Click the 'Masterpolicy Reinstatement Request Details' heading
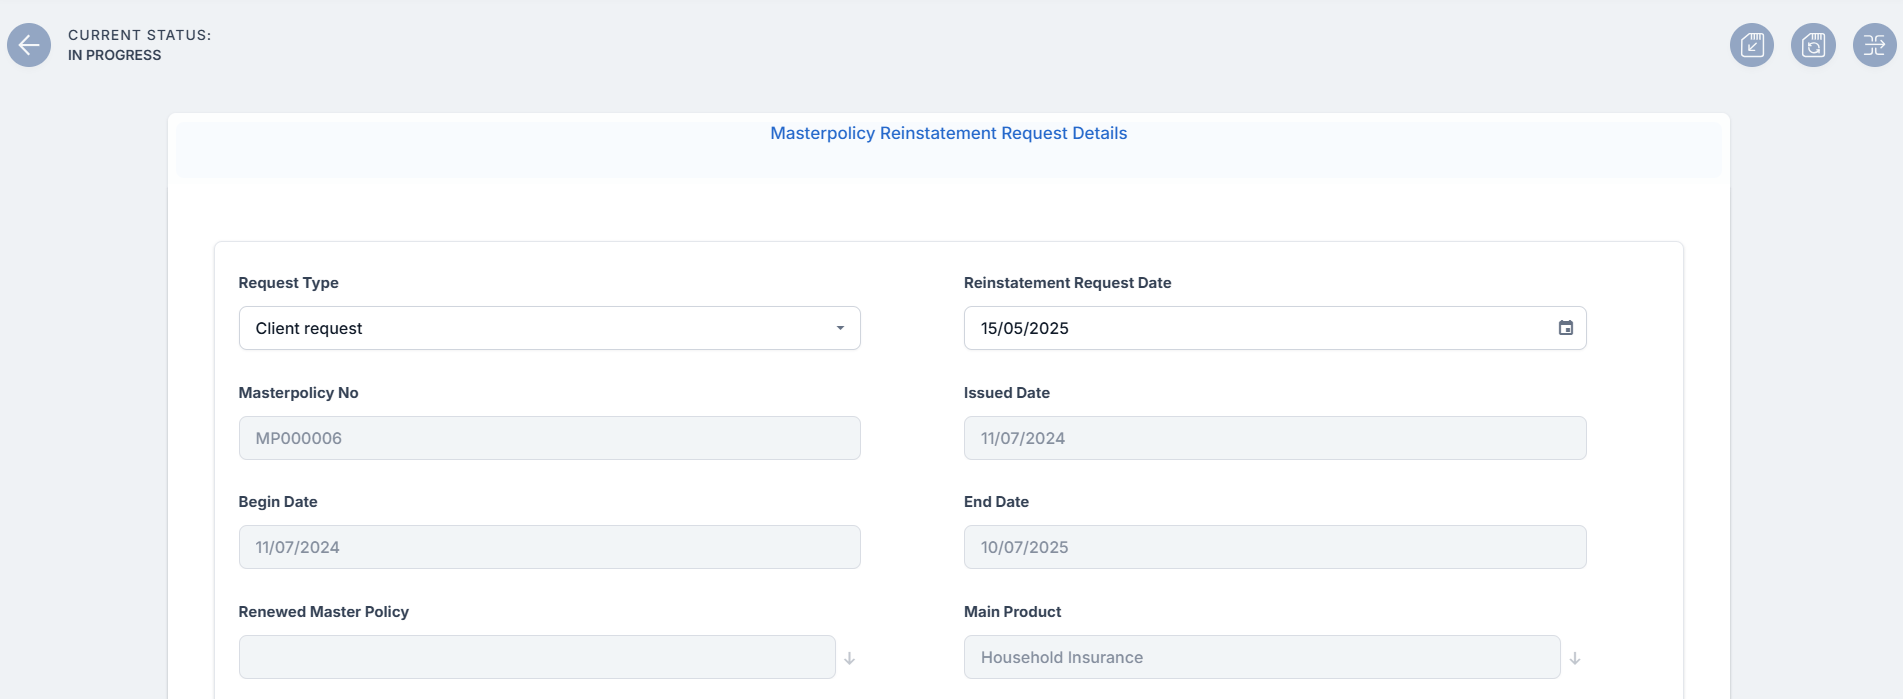Screen dimensions: 1903x699 pyautogui.click(x=948, y=133)
